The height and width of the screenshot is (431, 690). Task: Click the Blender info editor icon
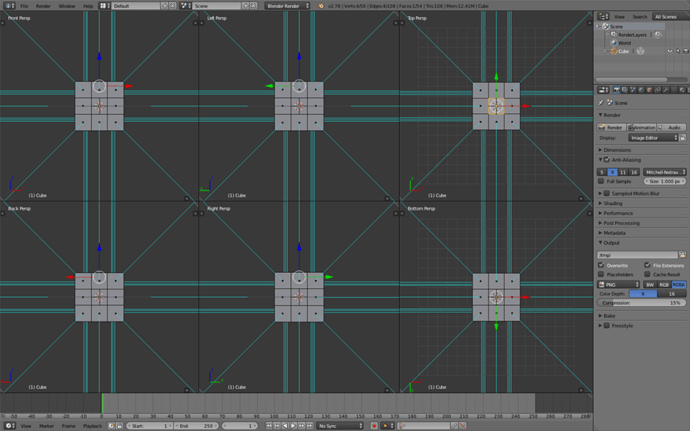(7, 6)
